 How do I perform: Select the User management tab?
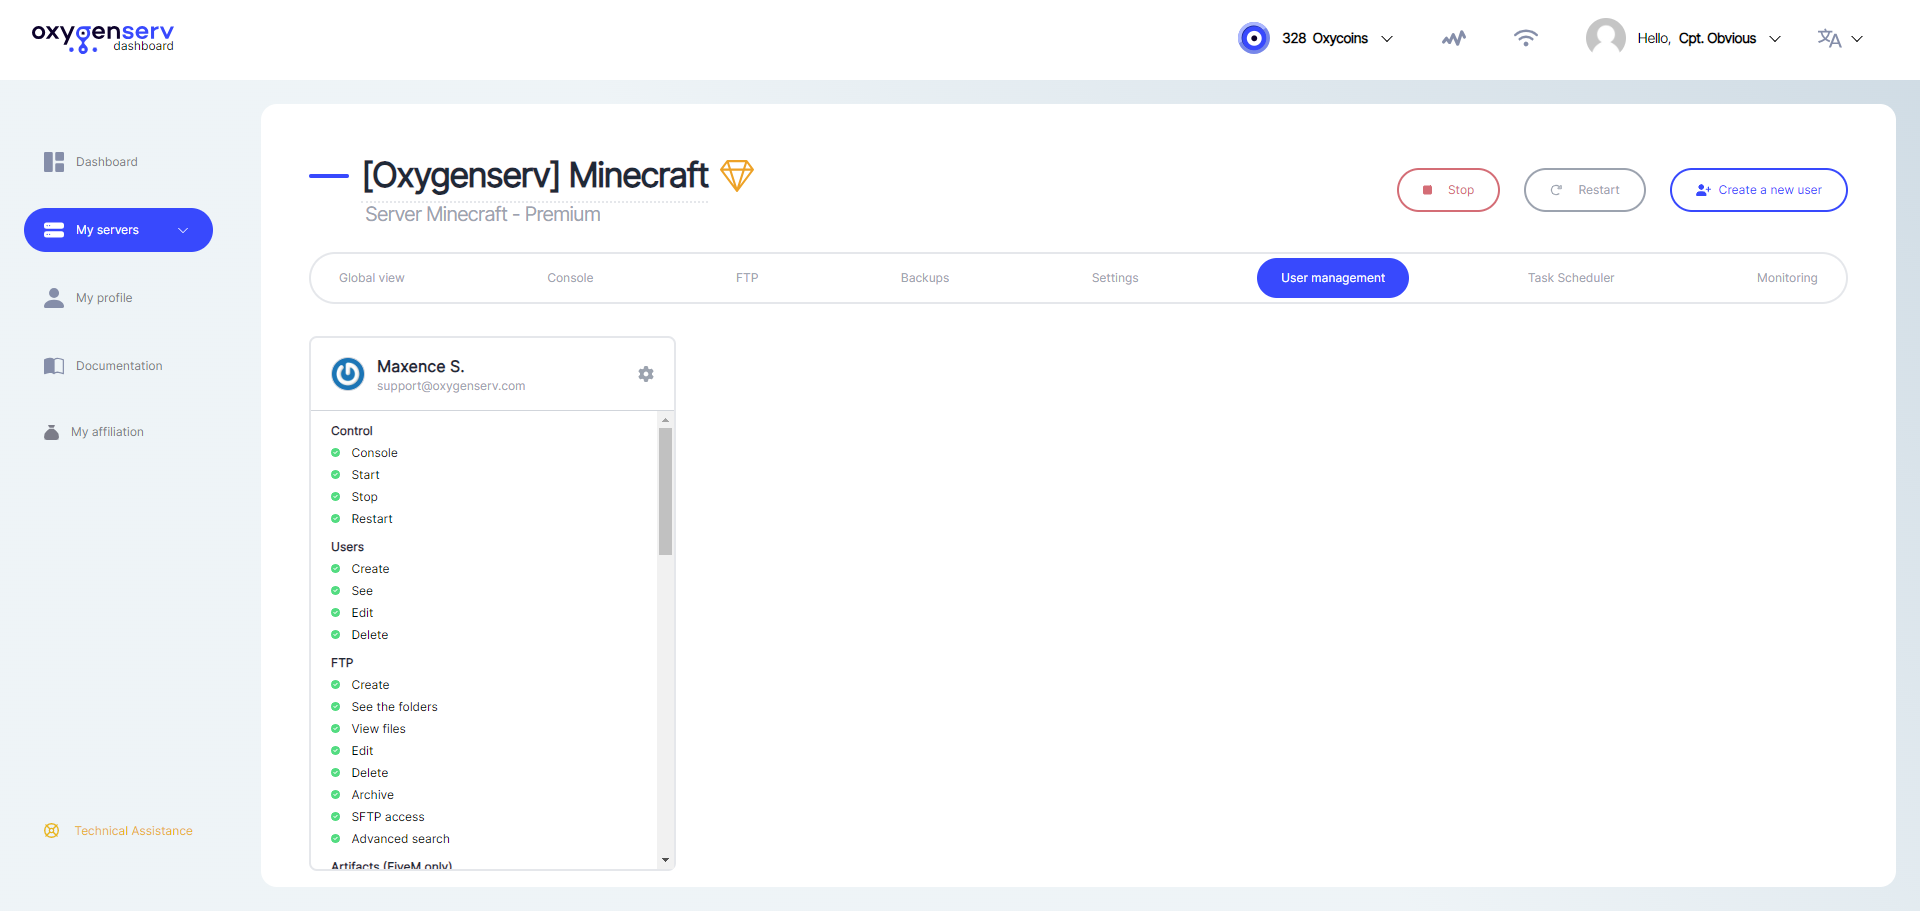(1333, 278)
